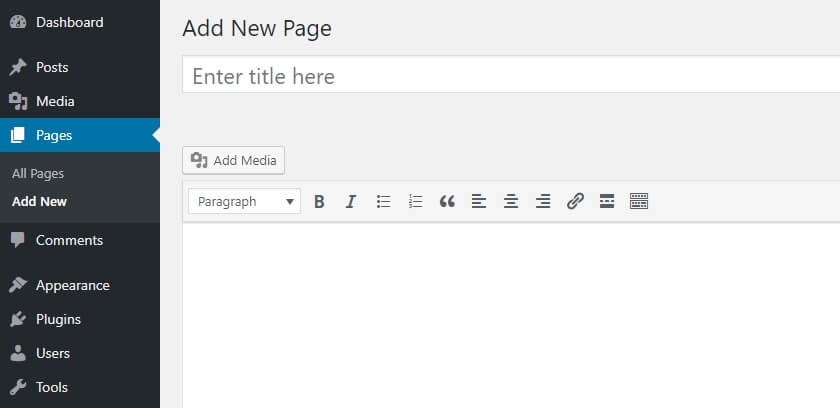Align text left
The height and width of the screenshot is (408, 840).
479,201
